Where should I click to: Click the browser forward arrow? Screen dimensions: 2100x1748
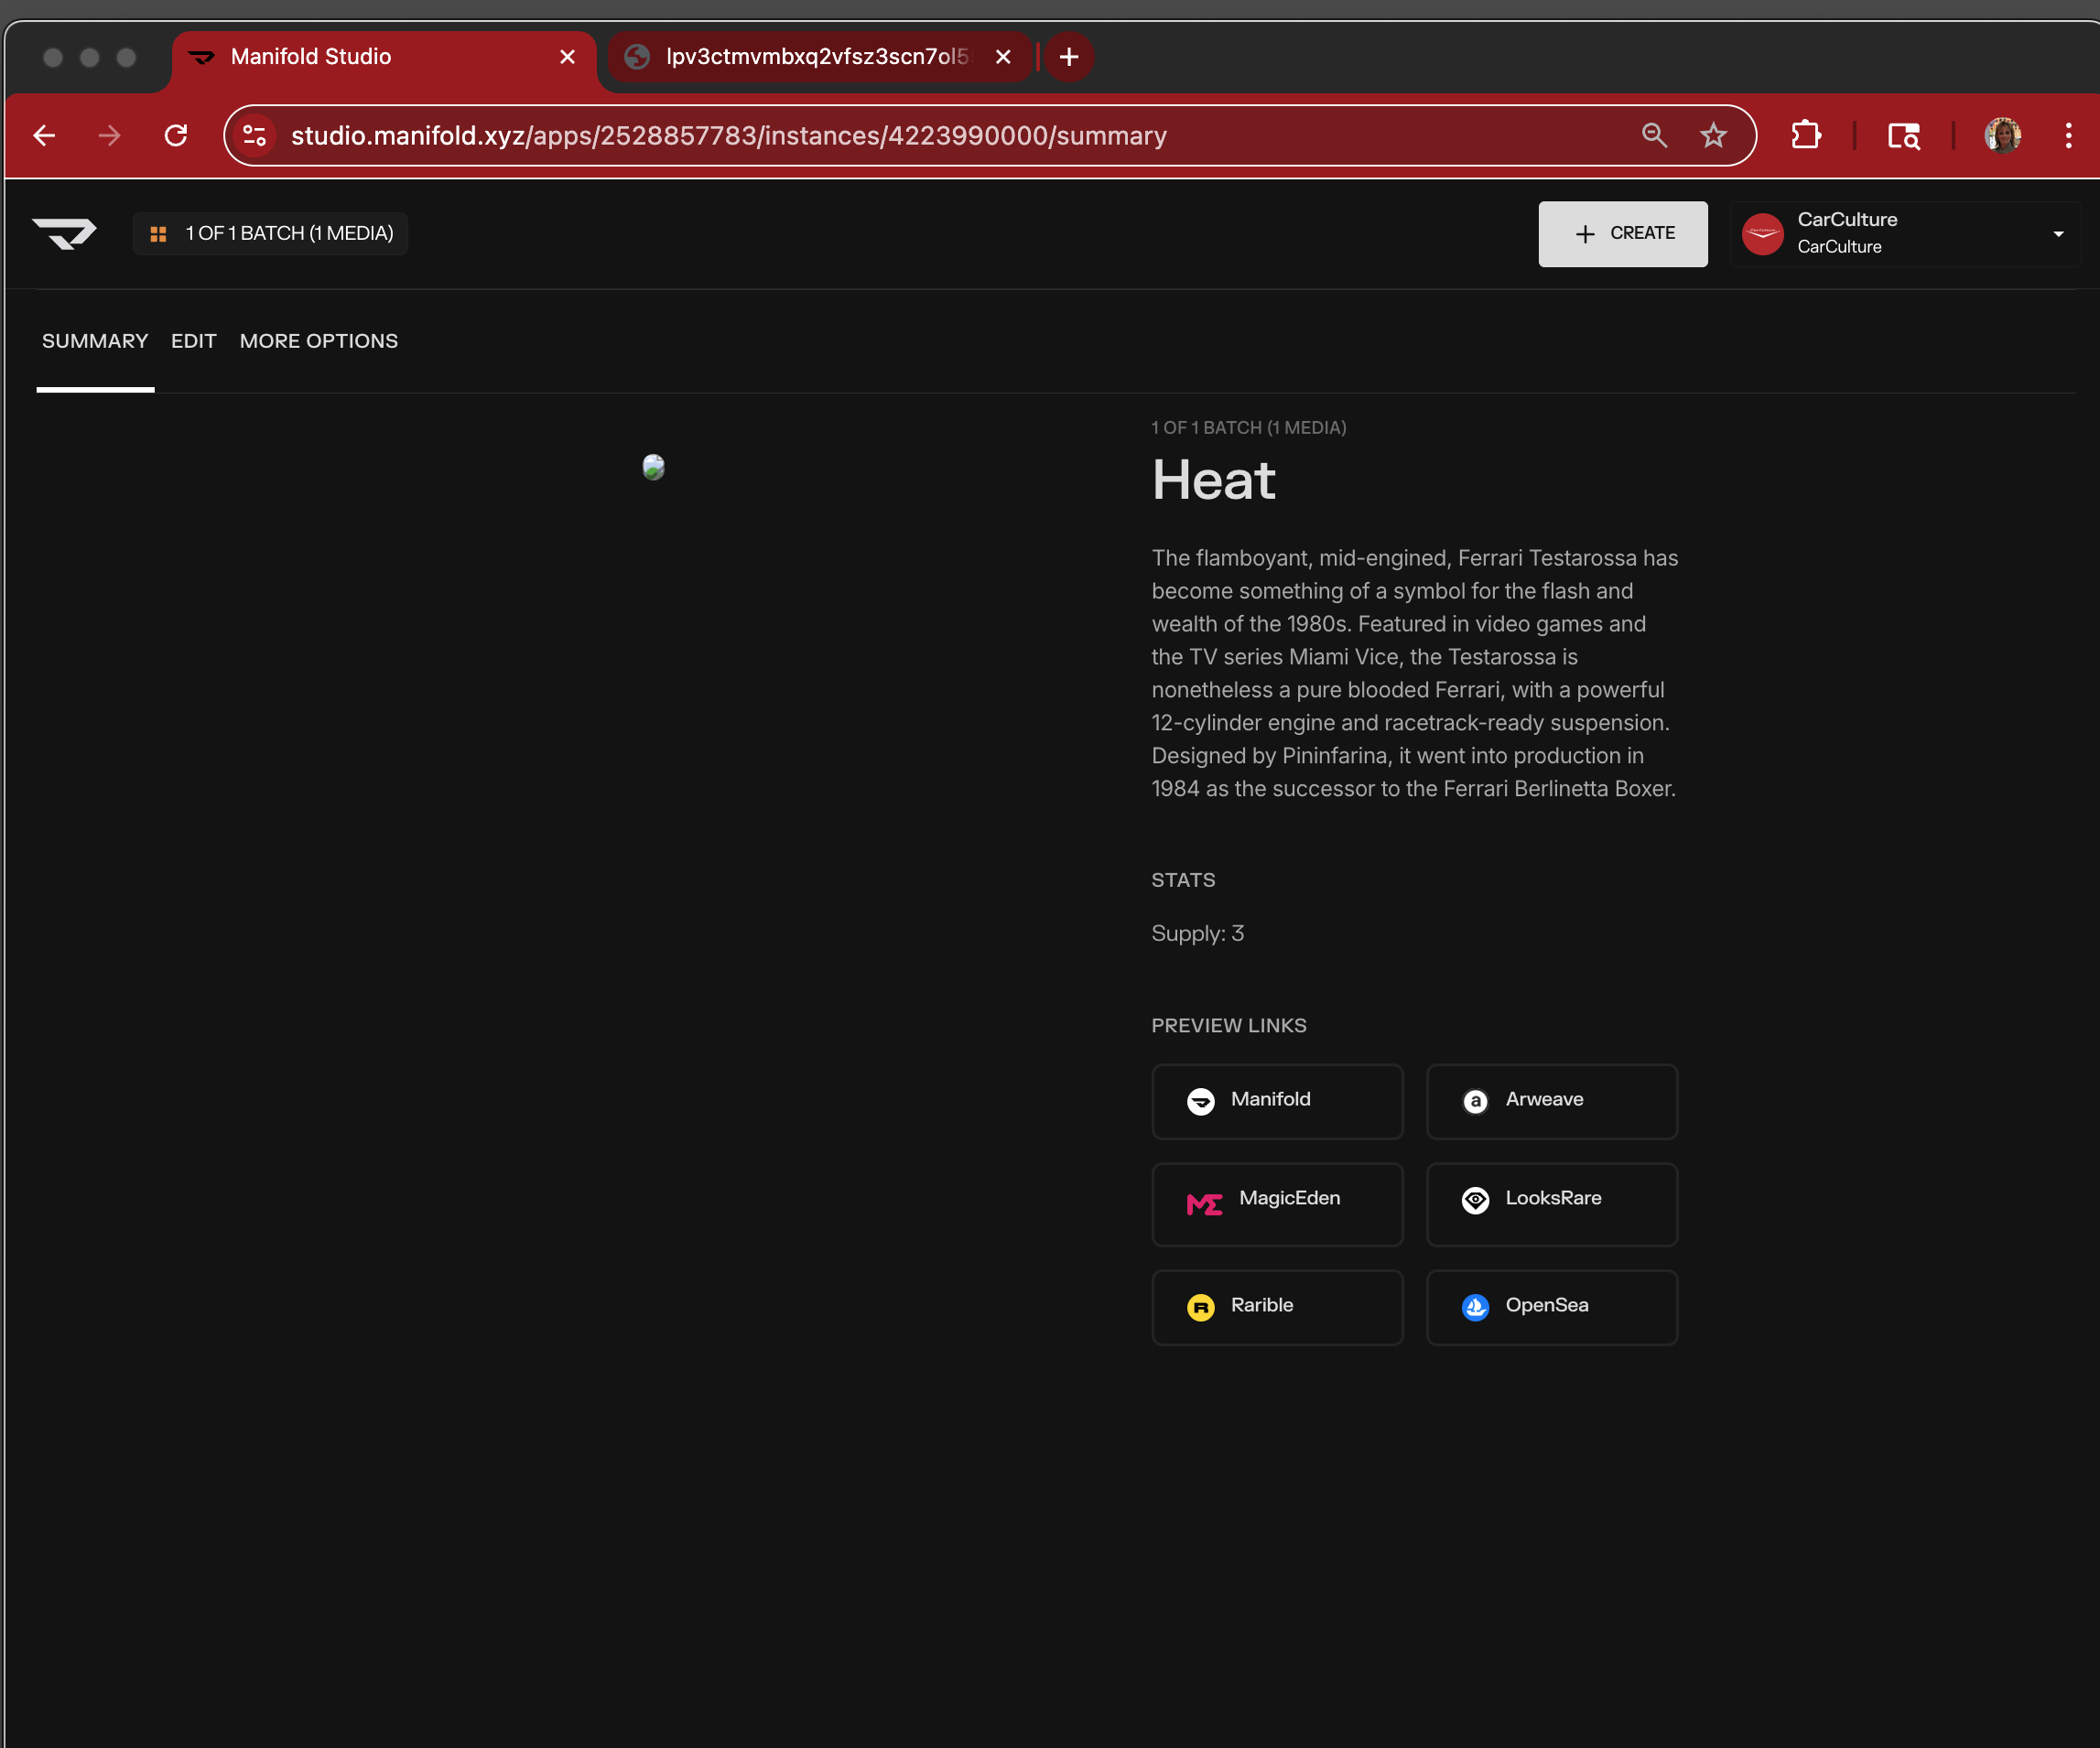(x=110, y=135)
